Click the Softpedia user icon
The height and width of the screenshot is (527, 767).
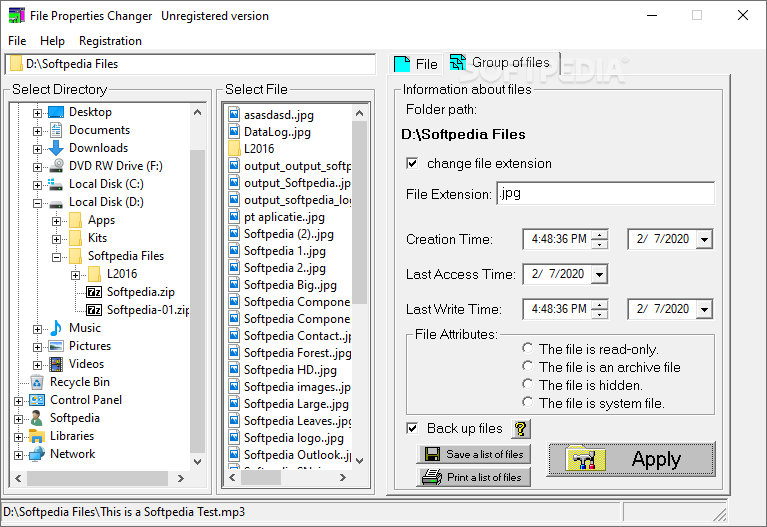click(x=37, y=418)
